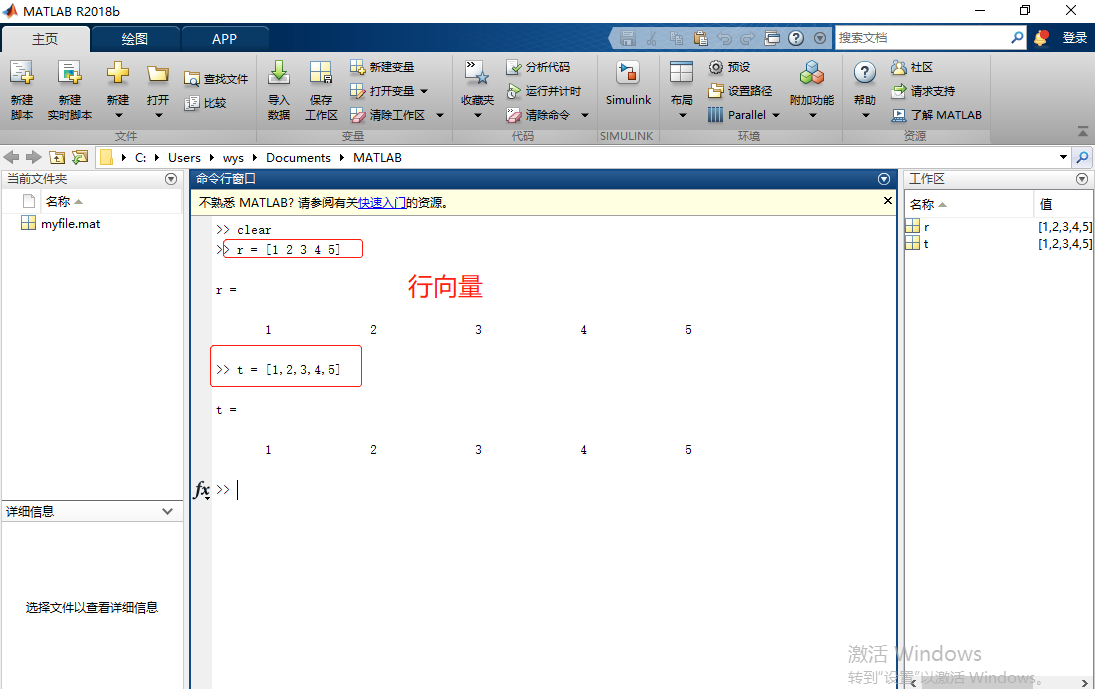Viewport: 1095px width, 689px height.
Task: Collapse 详细信息 panel chevron
Action: [x=168, y=512]
